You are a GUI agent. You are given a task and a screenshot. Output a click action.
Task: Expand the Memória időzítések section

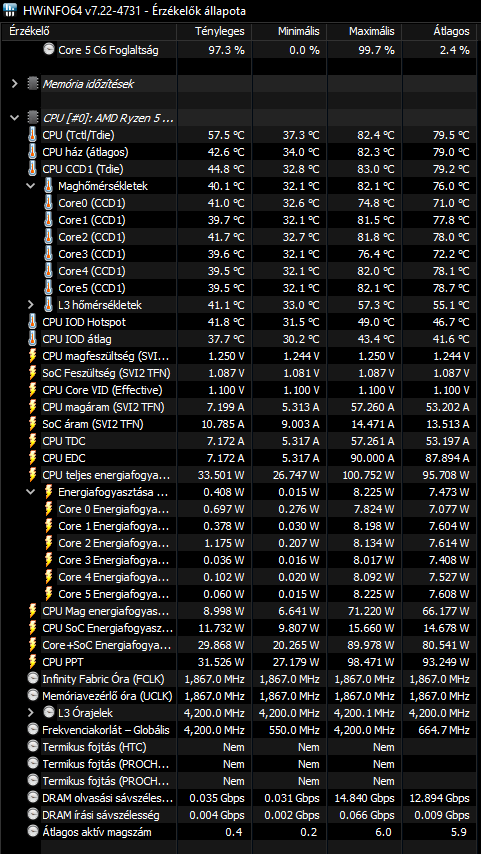(x=15, y=84)
